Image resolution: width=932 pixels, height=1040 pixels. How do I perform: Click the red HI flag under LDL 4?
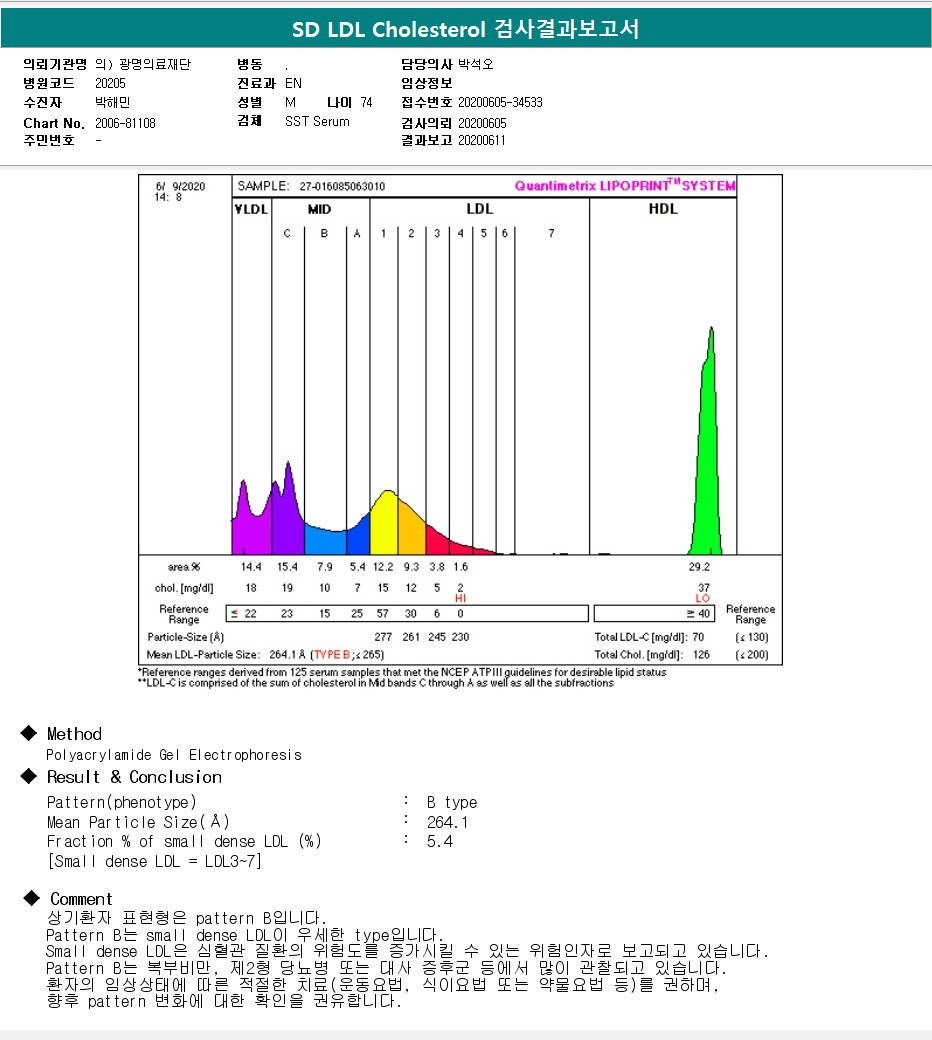point(460,598)
